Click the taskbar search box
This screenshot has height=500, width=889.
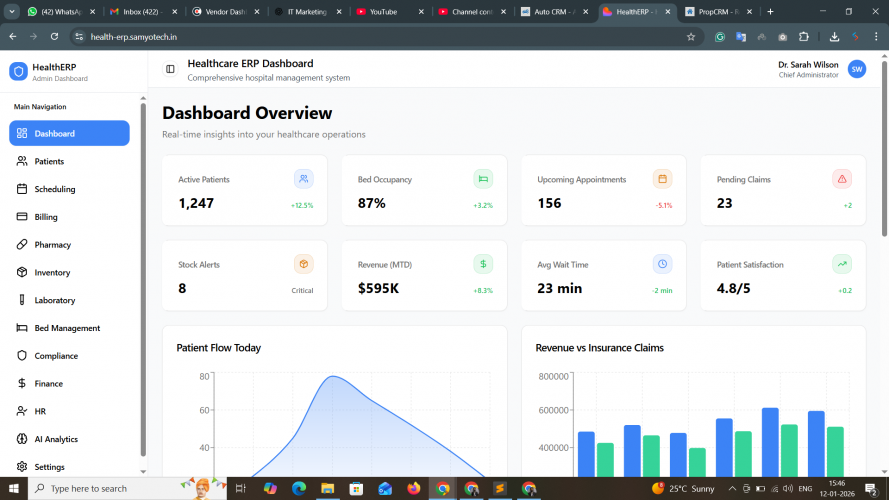(127, 488)
